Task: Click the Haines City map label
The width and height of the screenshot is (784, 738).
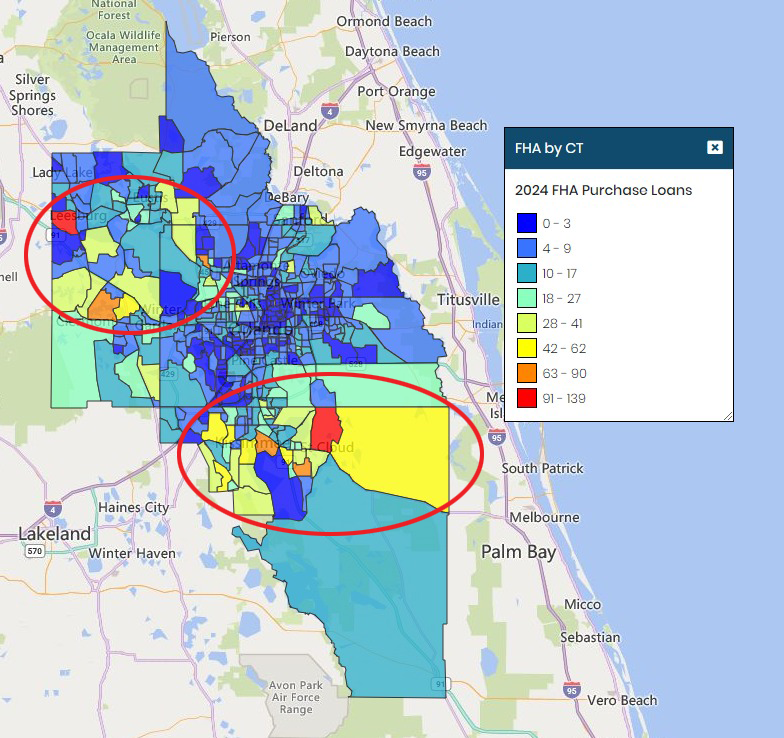Action: [x=134, y=508]
